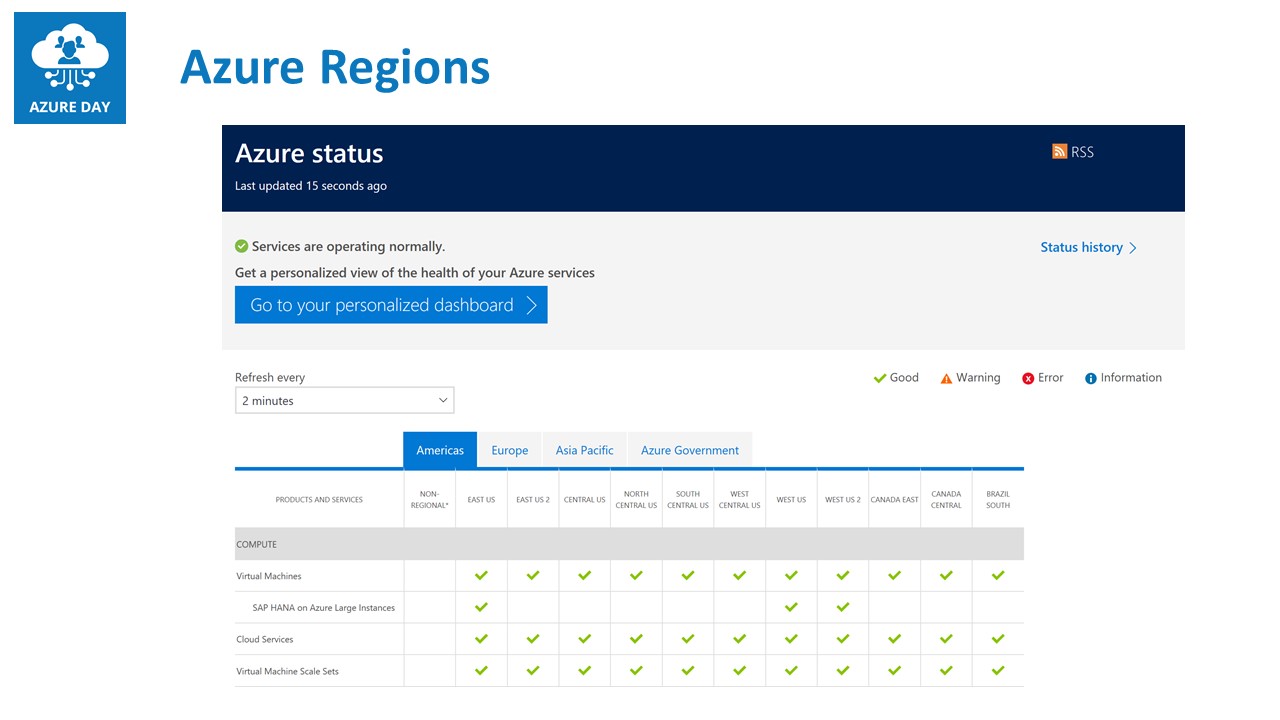Click the green services-normal status checkmark
Image resolution: width=1280 pixels, height=720 pixels.
241,246
